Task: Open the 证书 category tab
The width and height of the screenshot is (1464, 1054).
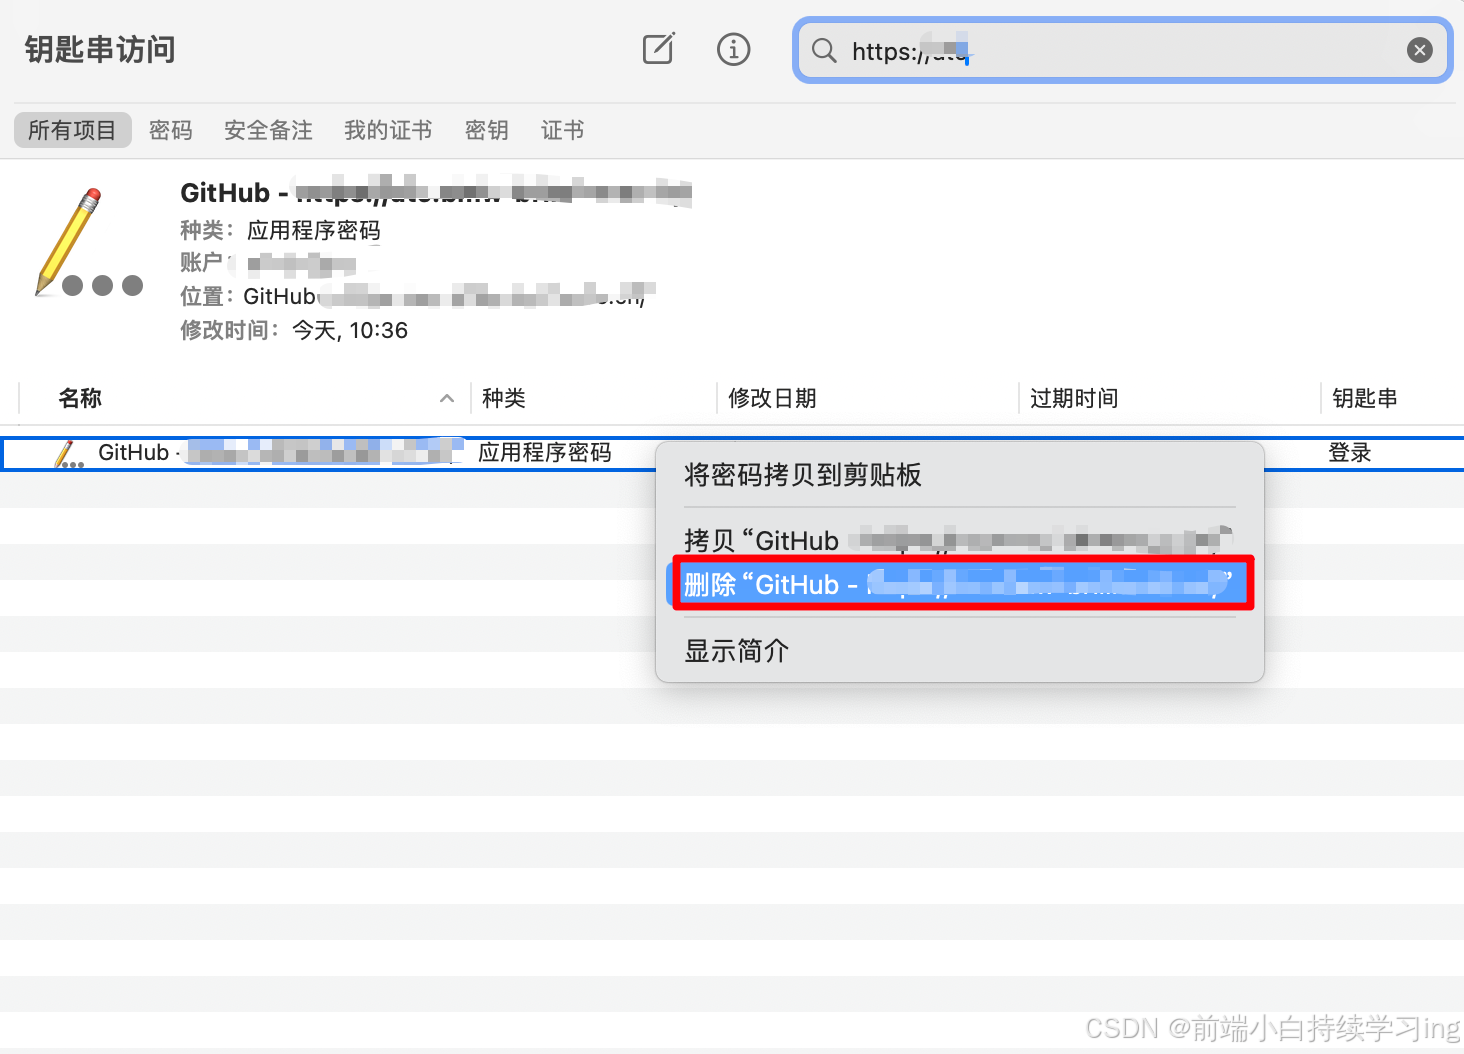Action: [x=561, y=129]
